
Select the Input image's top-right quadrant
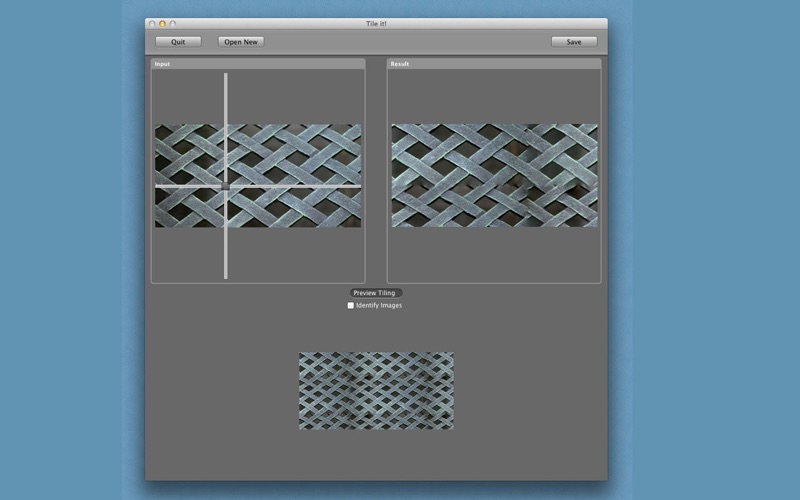tap(294, 154)
